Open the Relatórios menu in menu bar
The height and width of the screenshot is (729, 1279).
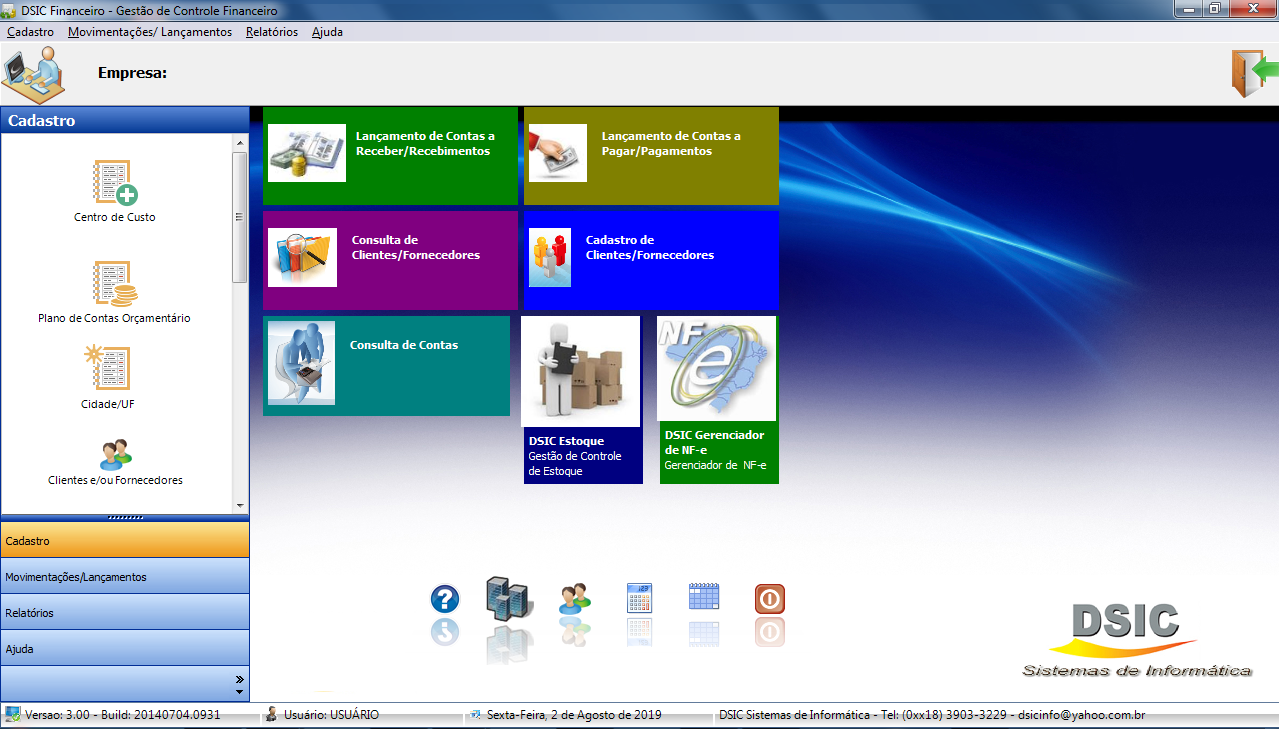(x=272, y=32)
